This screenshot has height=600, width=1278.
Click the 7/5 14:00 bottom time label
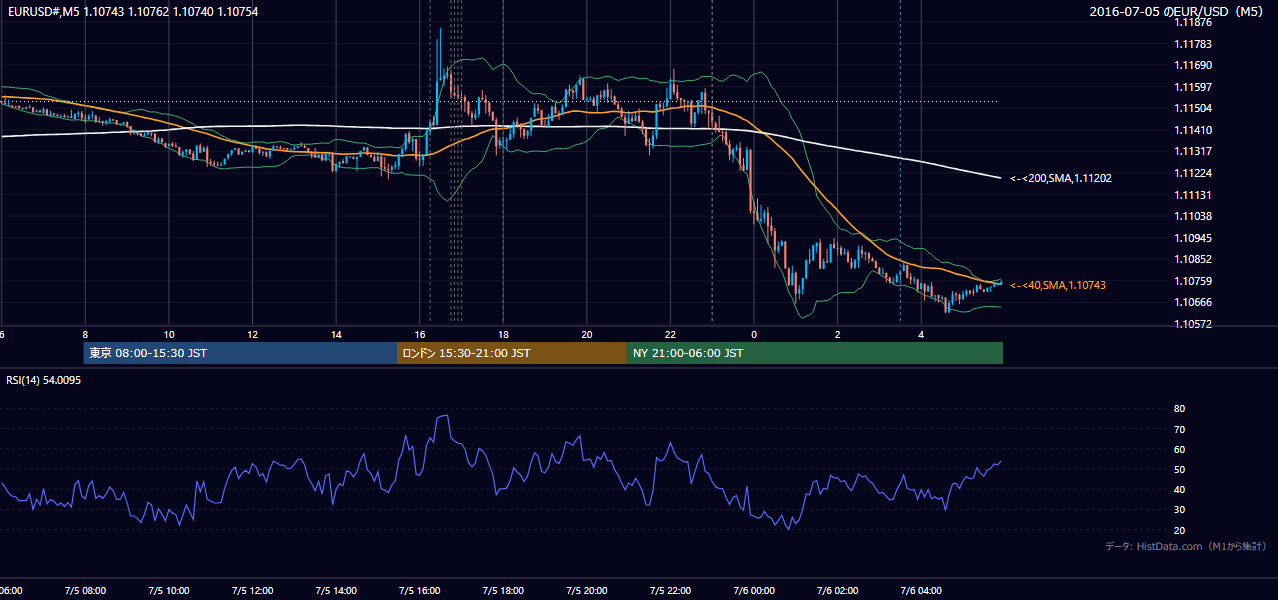point(336,591)
